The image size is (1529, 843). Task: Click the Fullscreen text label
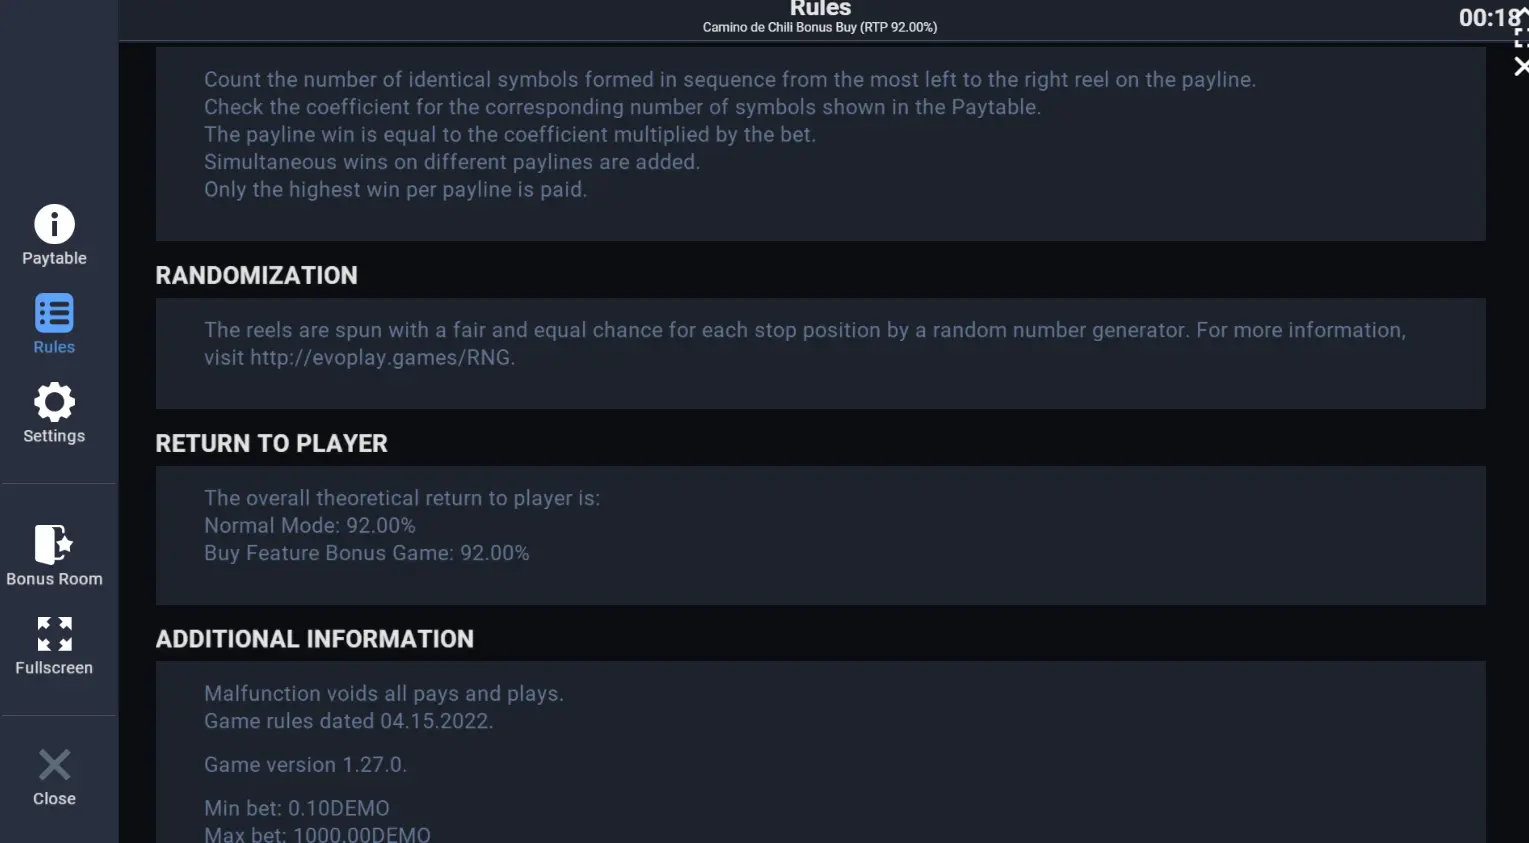pos(54,668)
